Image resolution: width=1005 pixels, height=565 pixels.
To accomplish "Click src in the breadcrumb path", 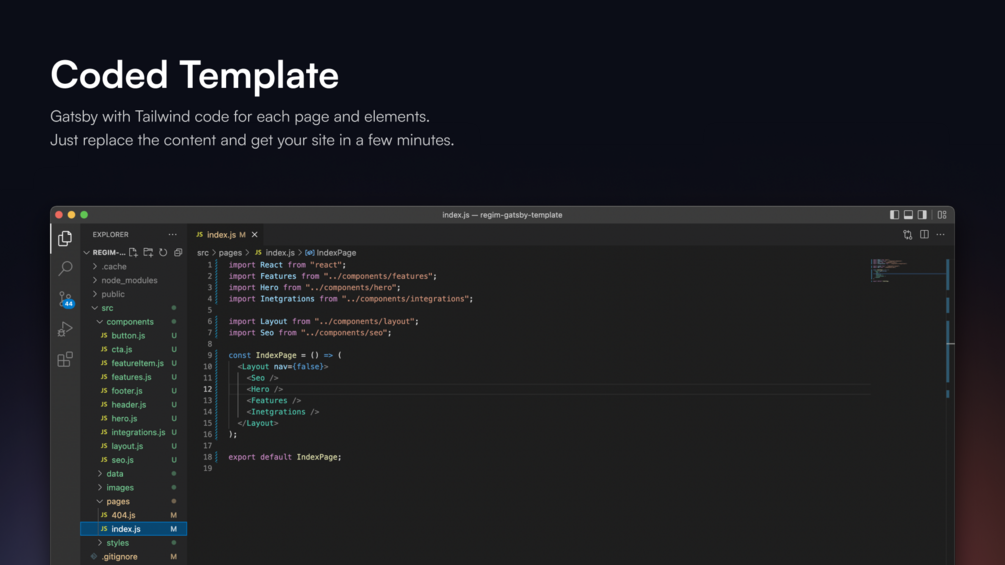I will click(203, 252).
